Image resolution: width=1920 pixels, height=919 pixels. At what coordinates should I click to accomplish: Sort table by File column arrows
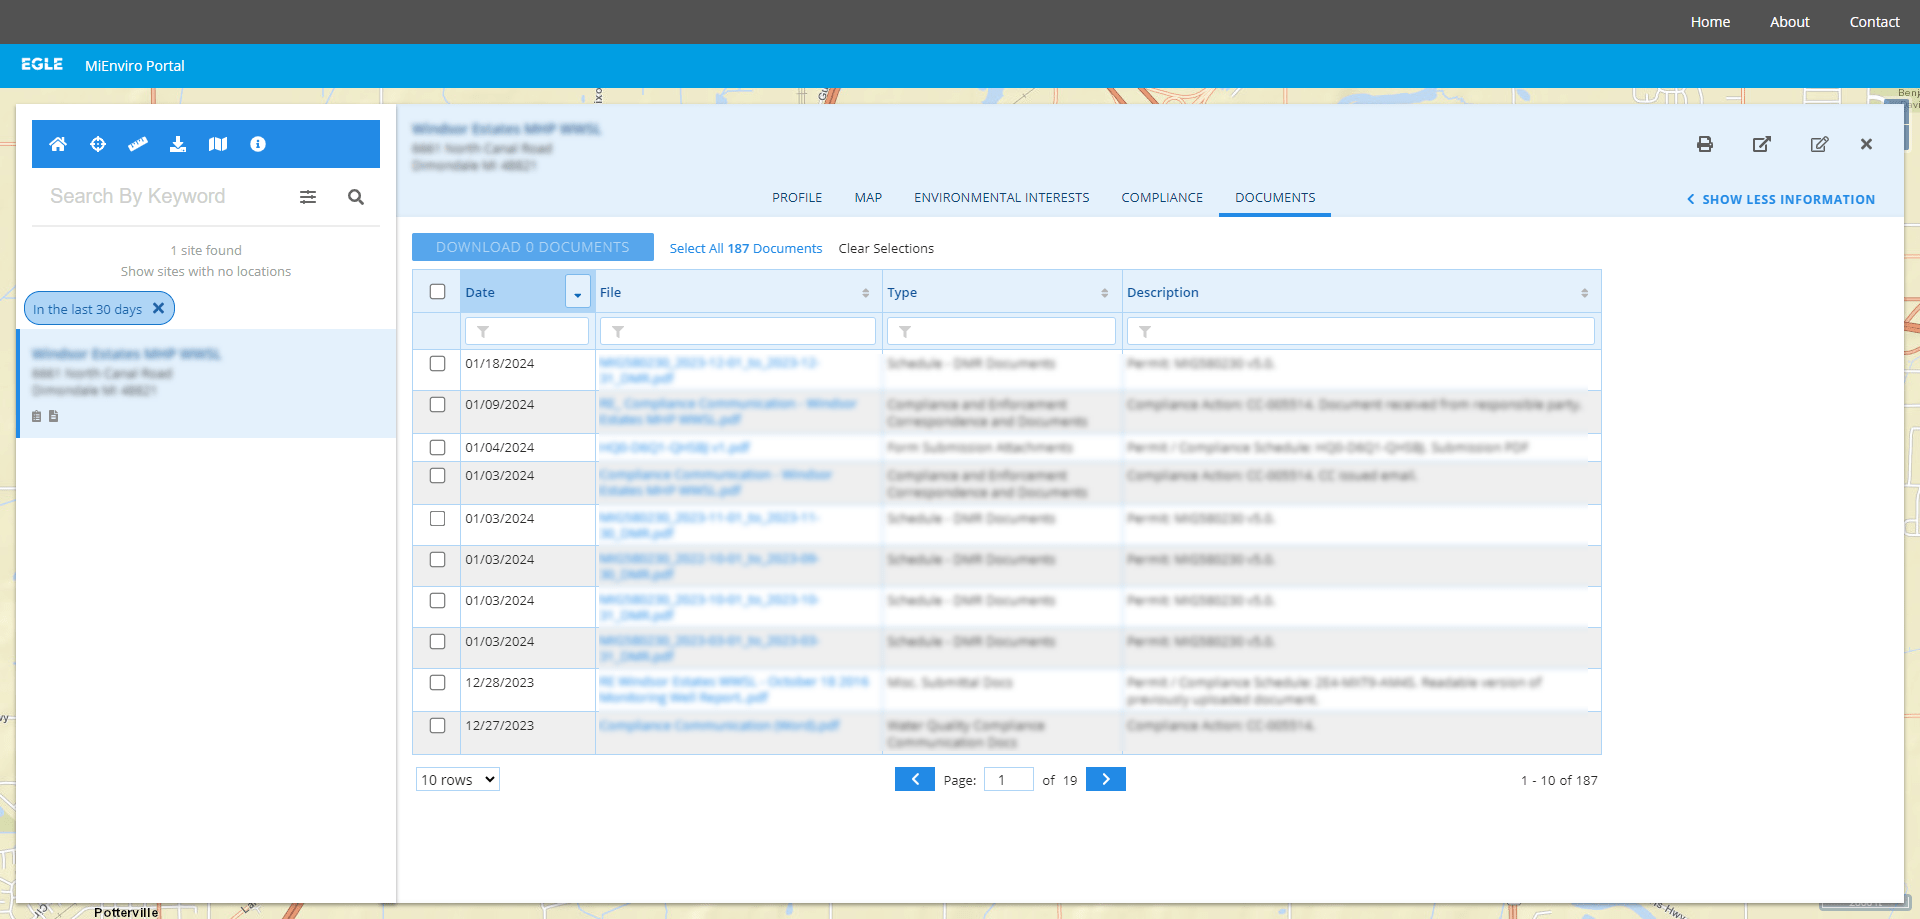pyautogui.click(x=866, y=293)
